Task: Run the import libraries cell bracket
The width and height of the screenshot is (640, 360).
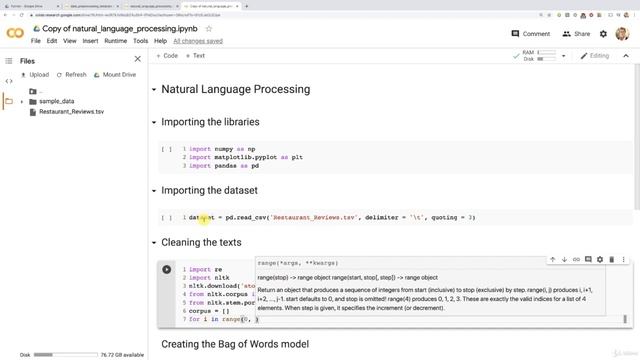Action: (167, 149)
